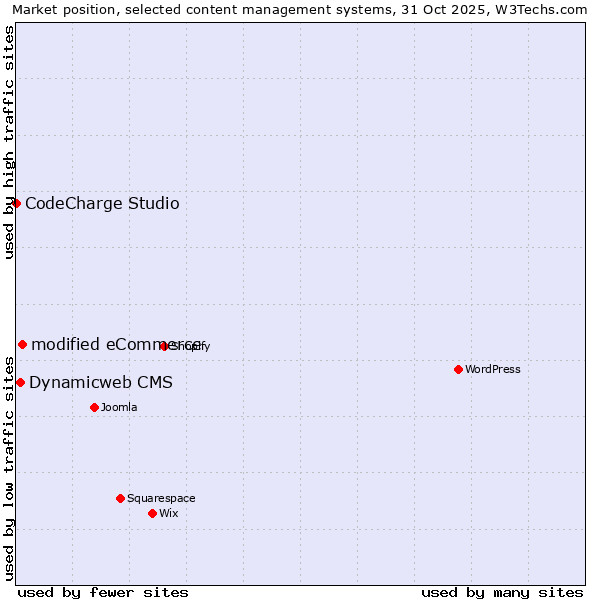Click the WordPress text label
Viewport: 600px width, 600px height.
point(493,369)
